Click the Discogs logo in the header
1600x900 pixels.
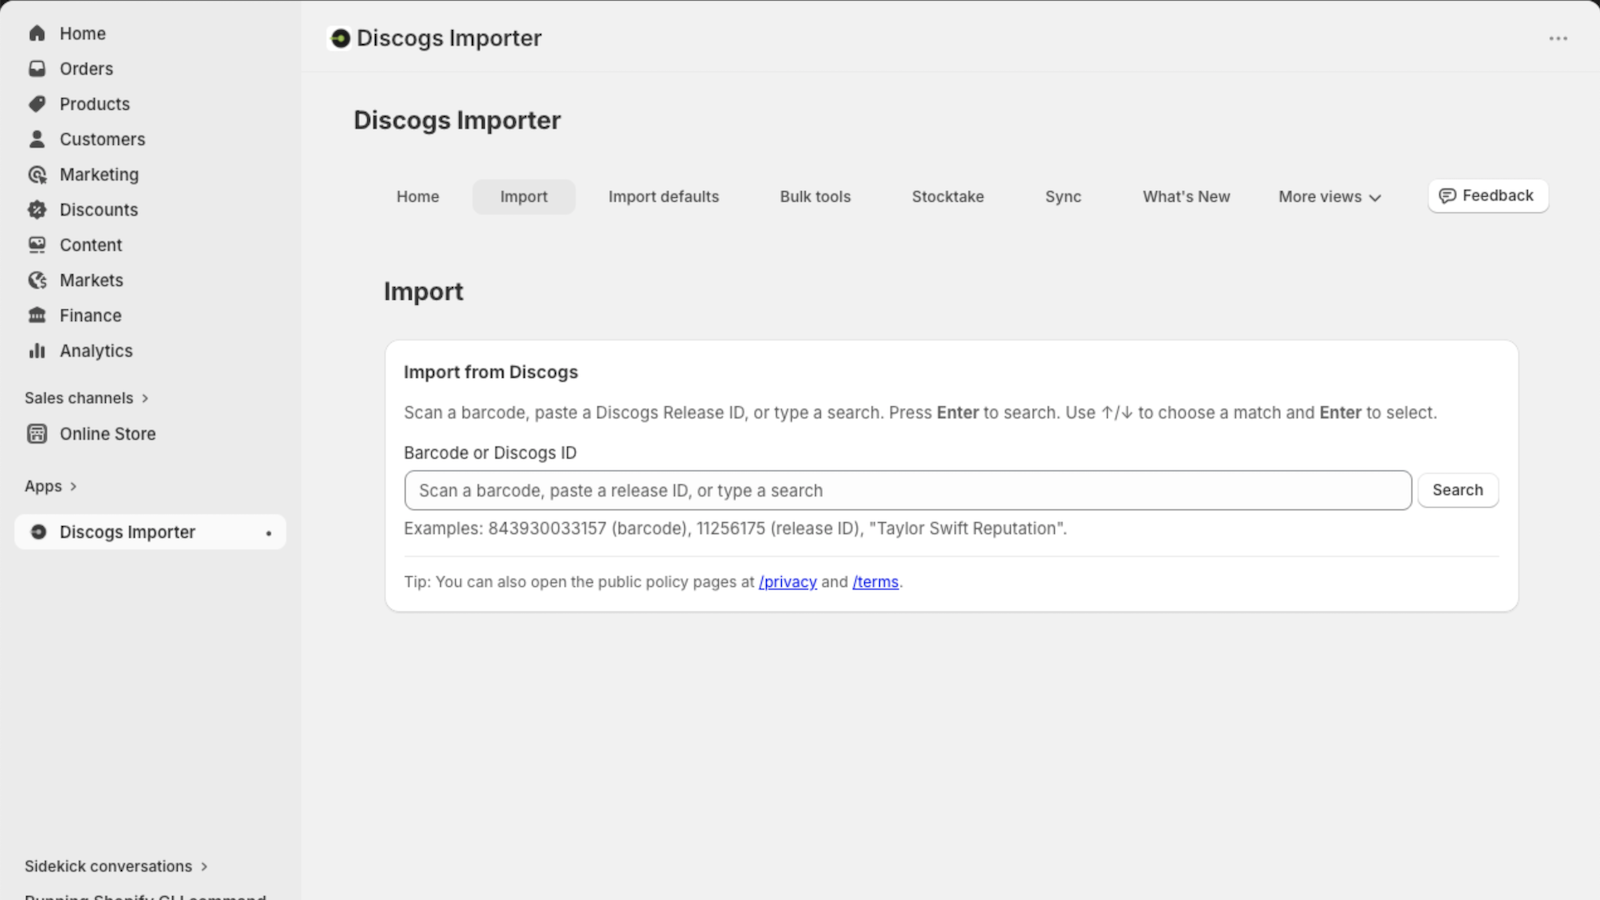pyautogui.click(x=341, y=38)
